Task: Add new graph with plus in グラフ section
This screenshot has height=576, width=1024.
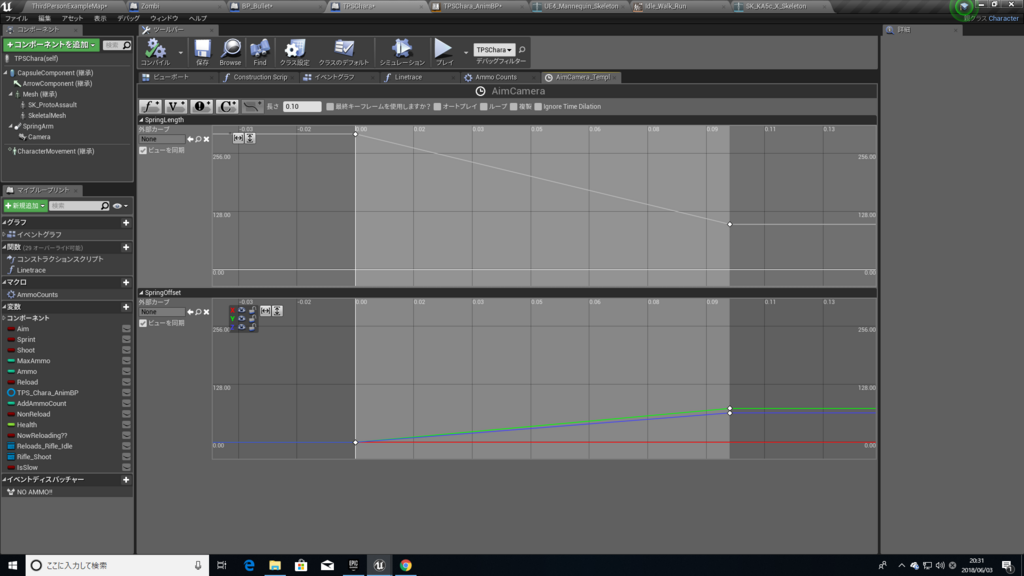Action: 126,223
